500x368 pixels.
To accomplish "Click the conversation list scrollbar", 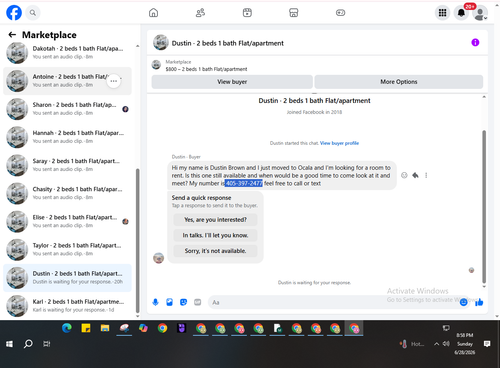I will [x=138, y=240].
